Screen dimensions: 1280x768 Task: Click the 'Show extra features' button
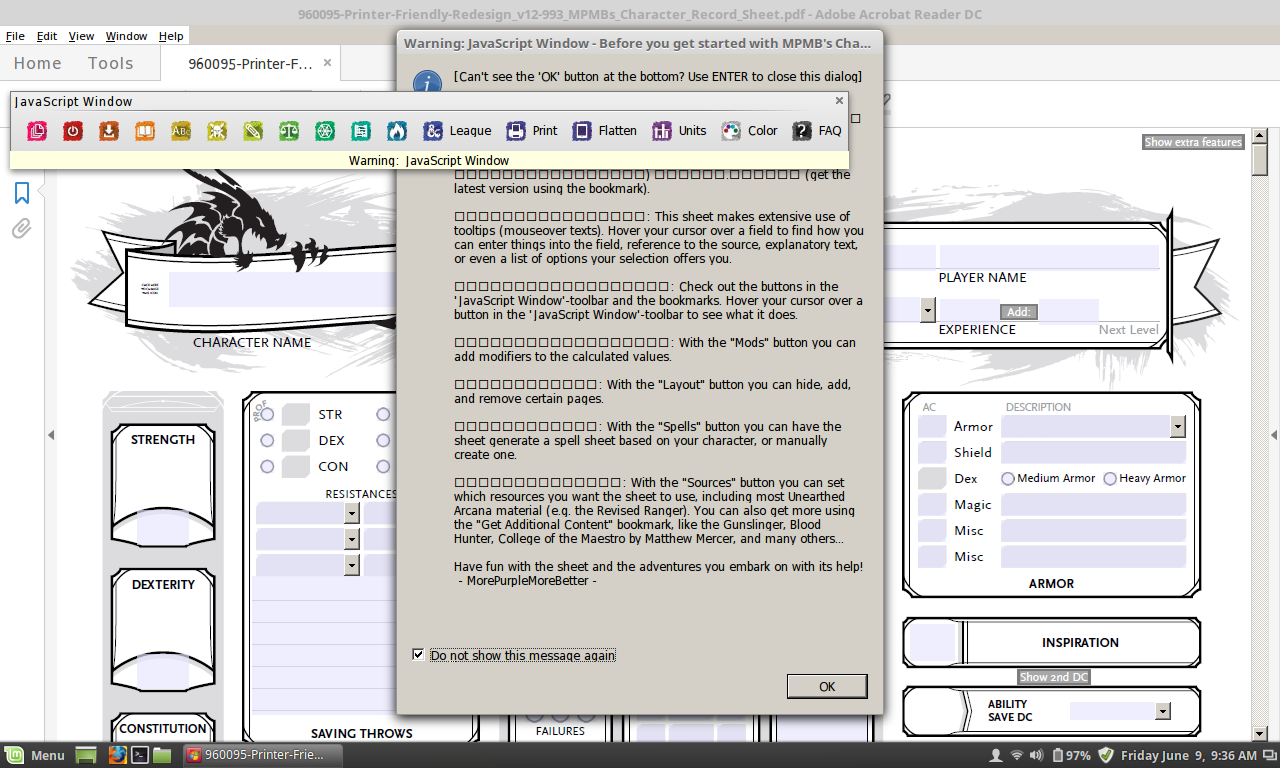[x=1193, y=142]
